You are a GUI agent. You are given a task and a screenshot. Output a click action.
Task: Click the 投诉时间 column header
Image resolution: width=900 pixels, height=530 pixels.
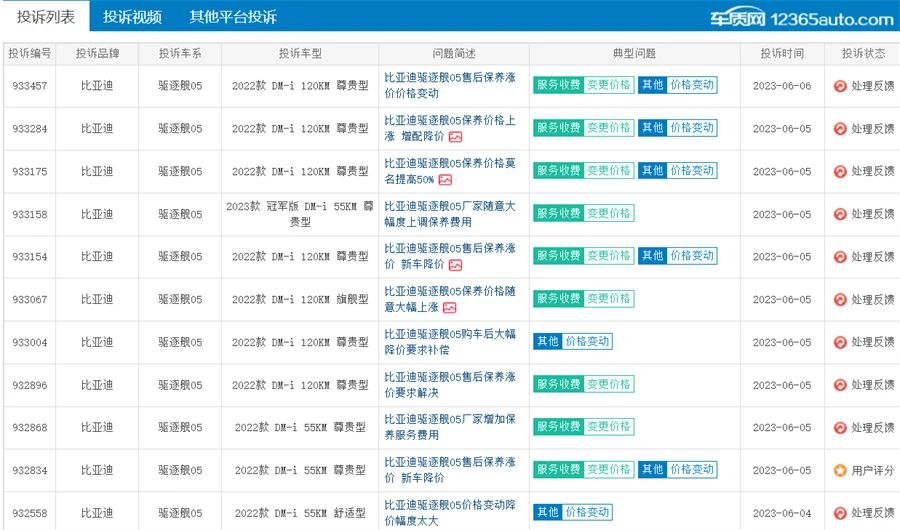coord(782,53)
